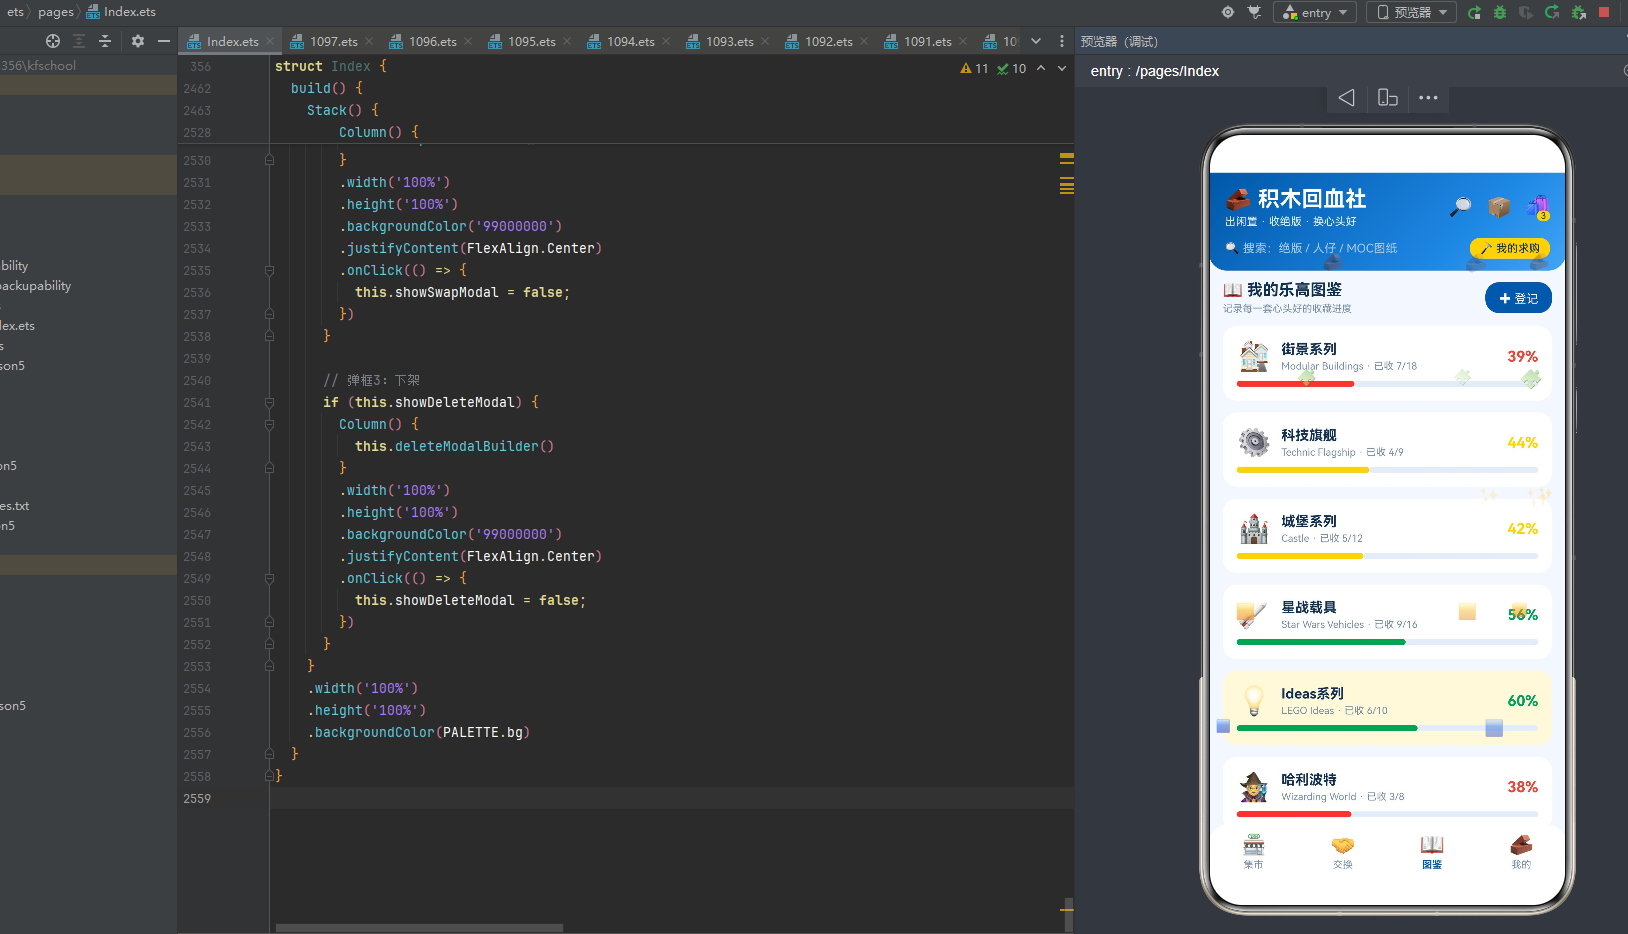The image size is (1628, 934).
Task: Click the green typo count indicator
Action: (x=1012, y=68)
